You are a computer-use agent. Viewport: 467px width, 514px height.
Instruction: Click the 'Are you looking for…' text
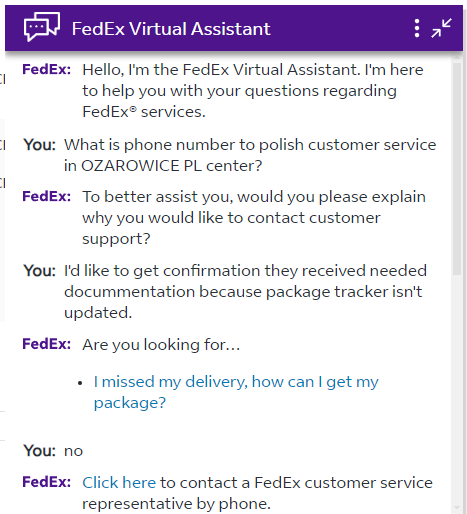pos(161,344)
